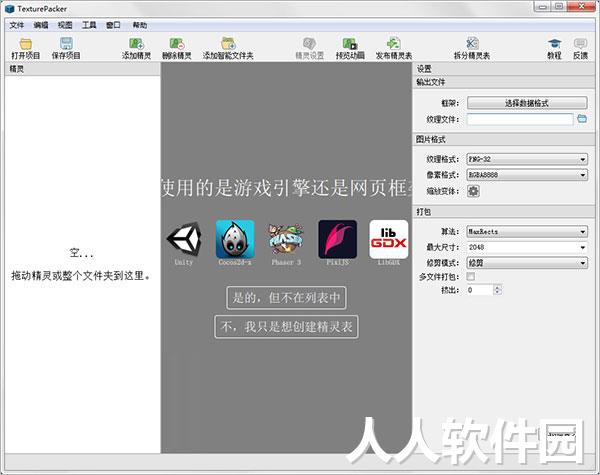This screenshot has width=600, height=475.
Task: Click the 输出文件 section header
Action: click(x=504, y=82)
